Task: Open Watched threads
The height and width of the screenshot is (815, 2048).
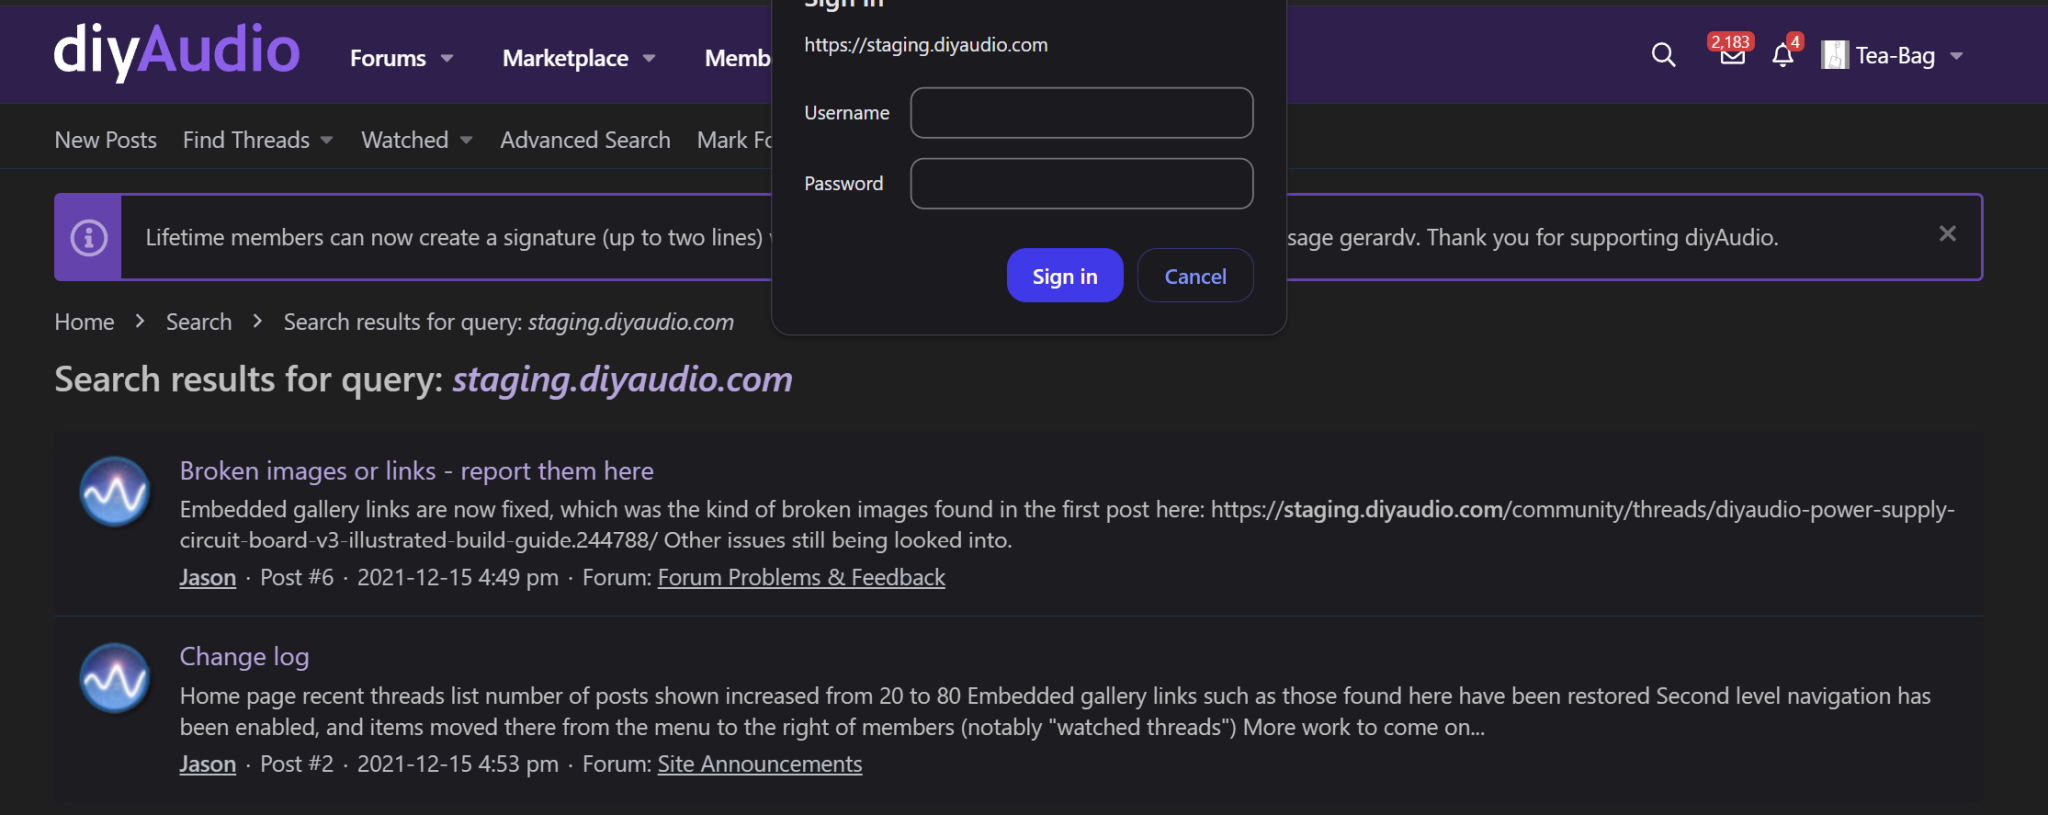Action: coord(405,140)
